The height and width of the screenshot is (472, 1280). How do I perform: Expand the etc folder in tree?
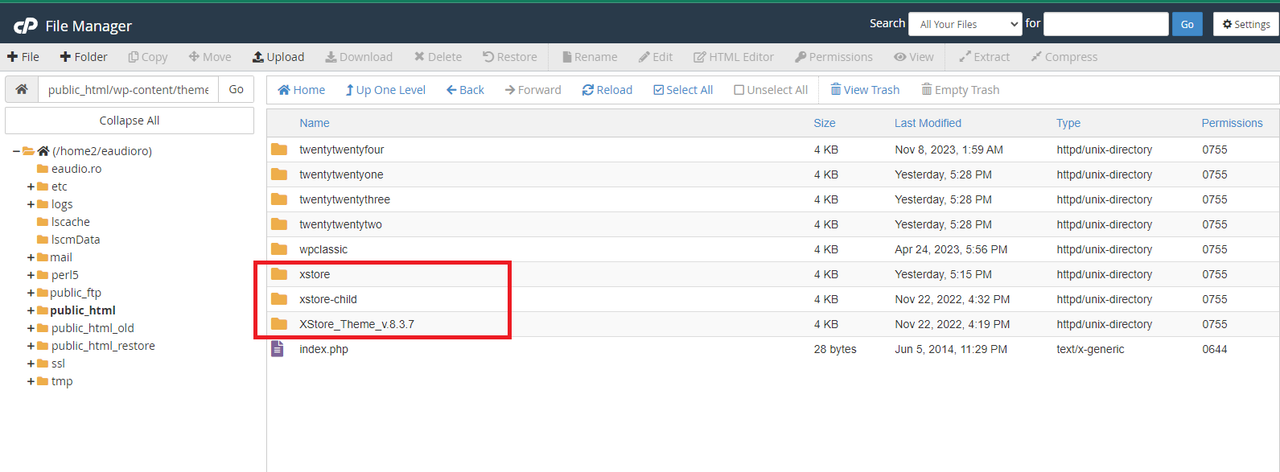pos(30,187)
